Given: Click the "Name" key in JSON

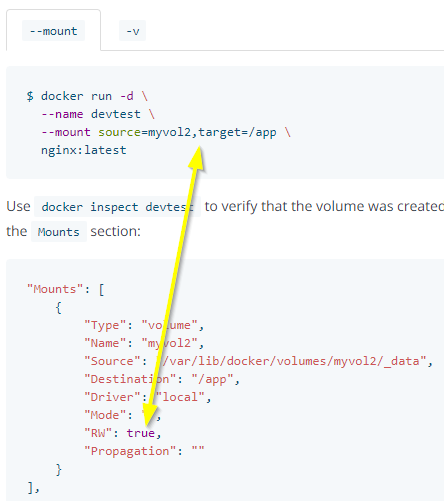Looking at the screenshot, I should pyautogui.click(x=105, y=343).
